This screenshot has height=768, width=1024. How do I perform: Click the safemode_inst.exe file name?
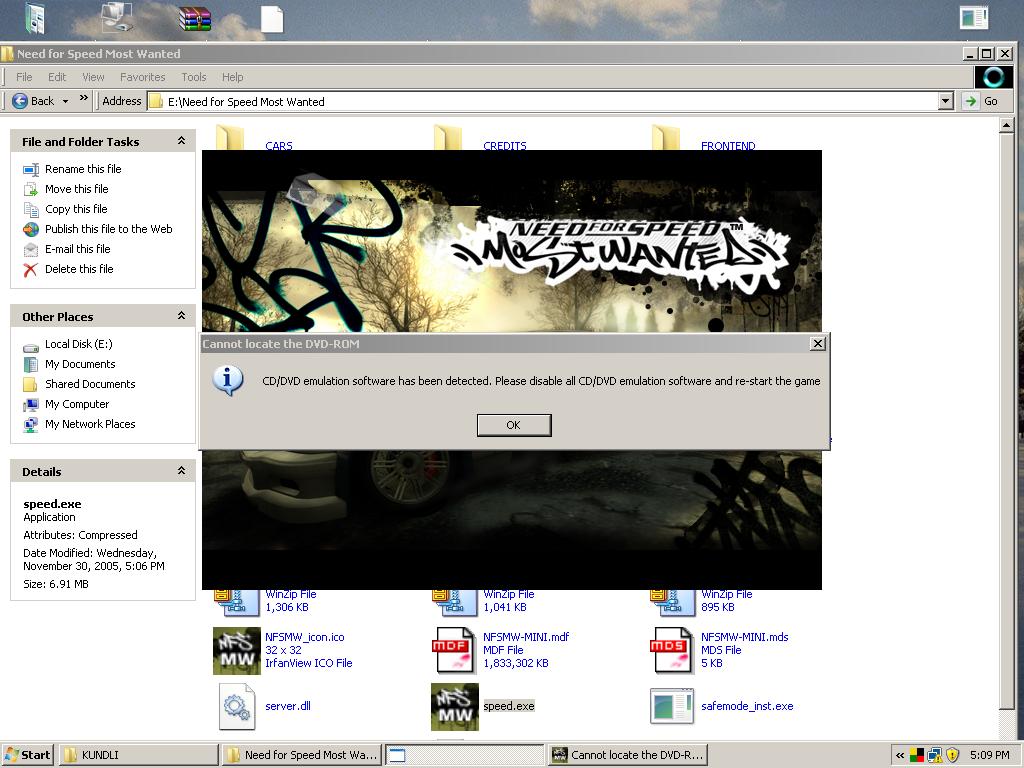pos(747,706)
